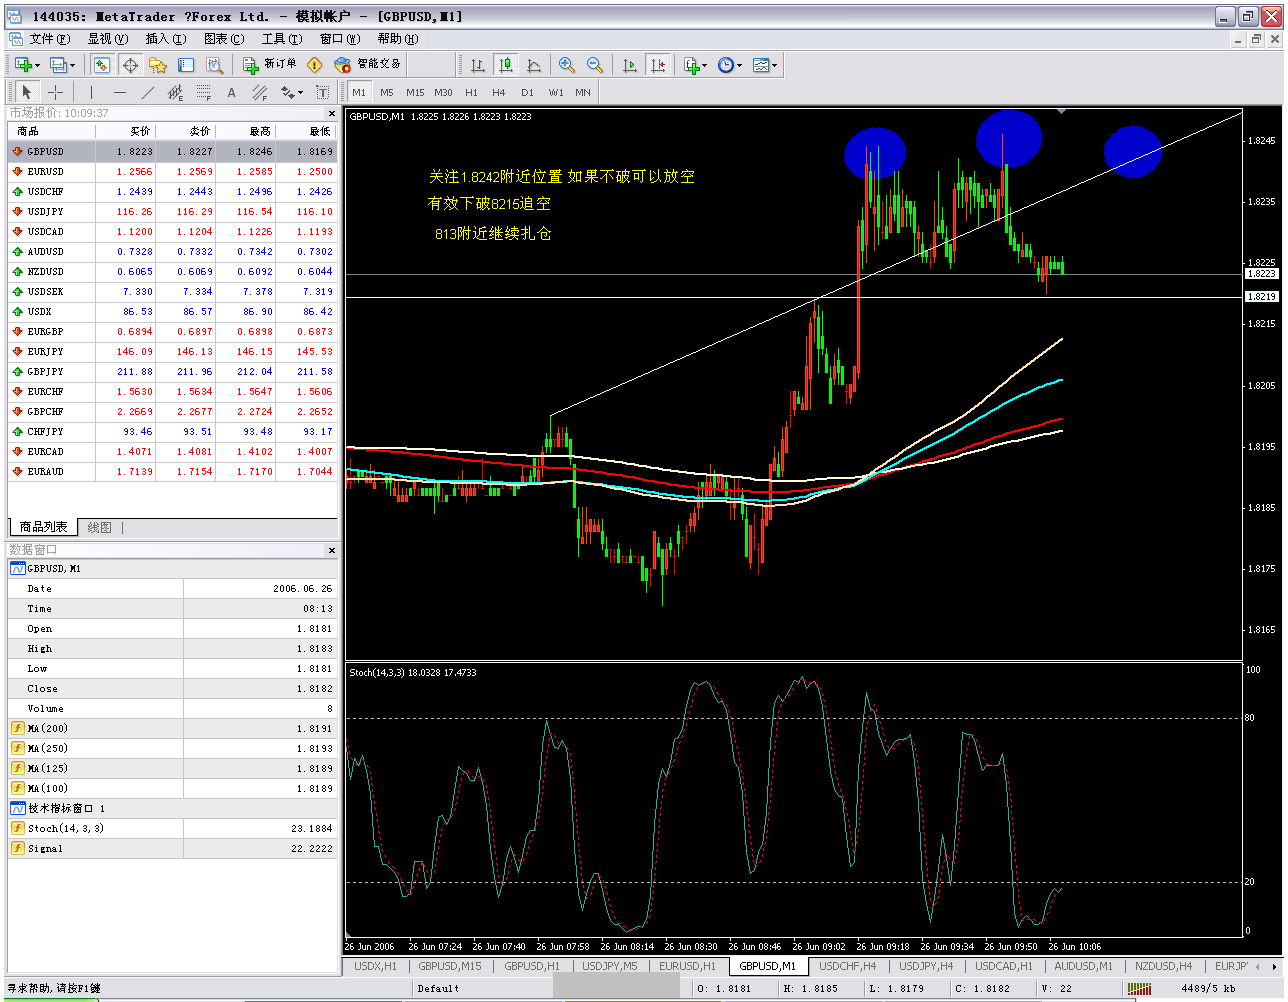Switch to the EURUSD,H1 chart tab
The image size is (1288, 1002).
pyautogui.click(x=687, y=966)
